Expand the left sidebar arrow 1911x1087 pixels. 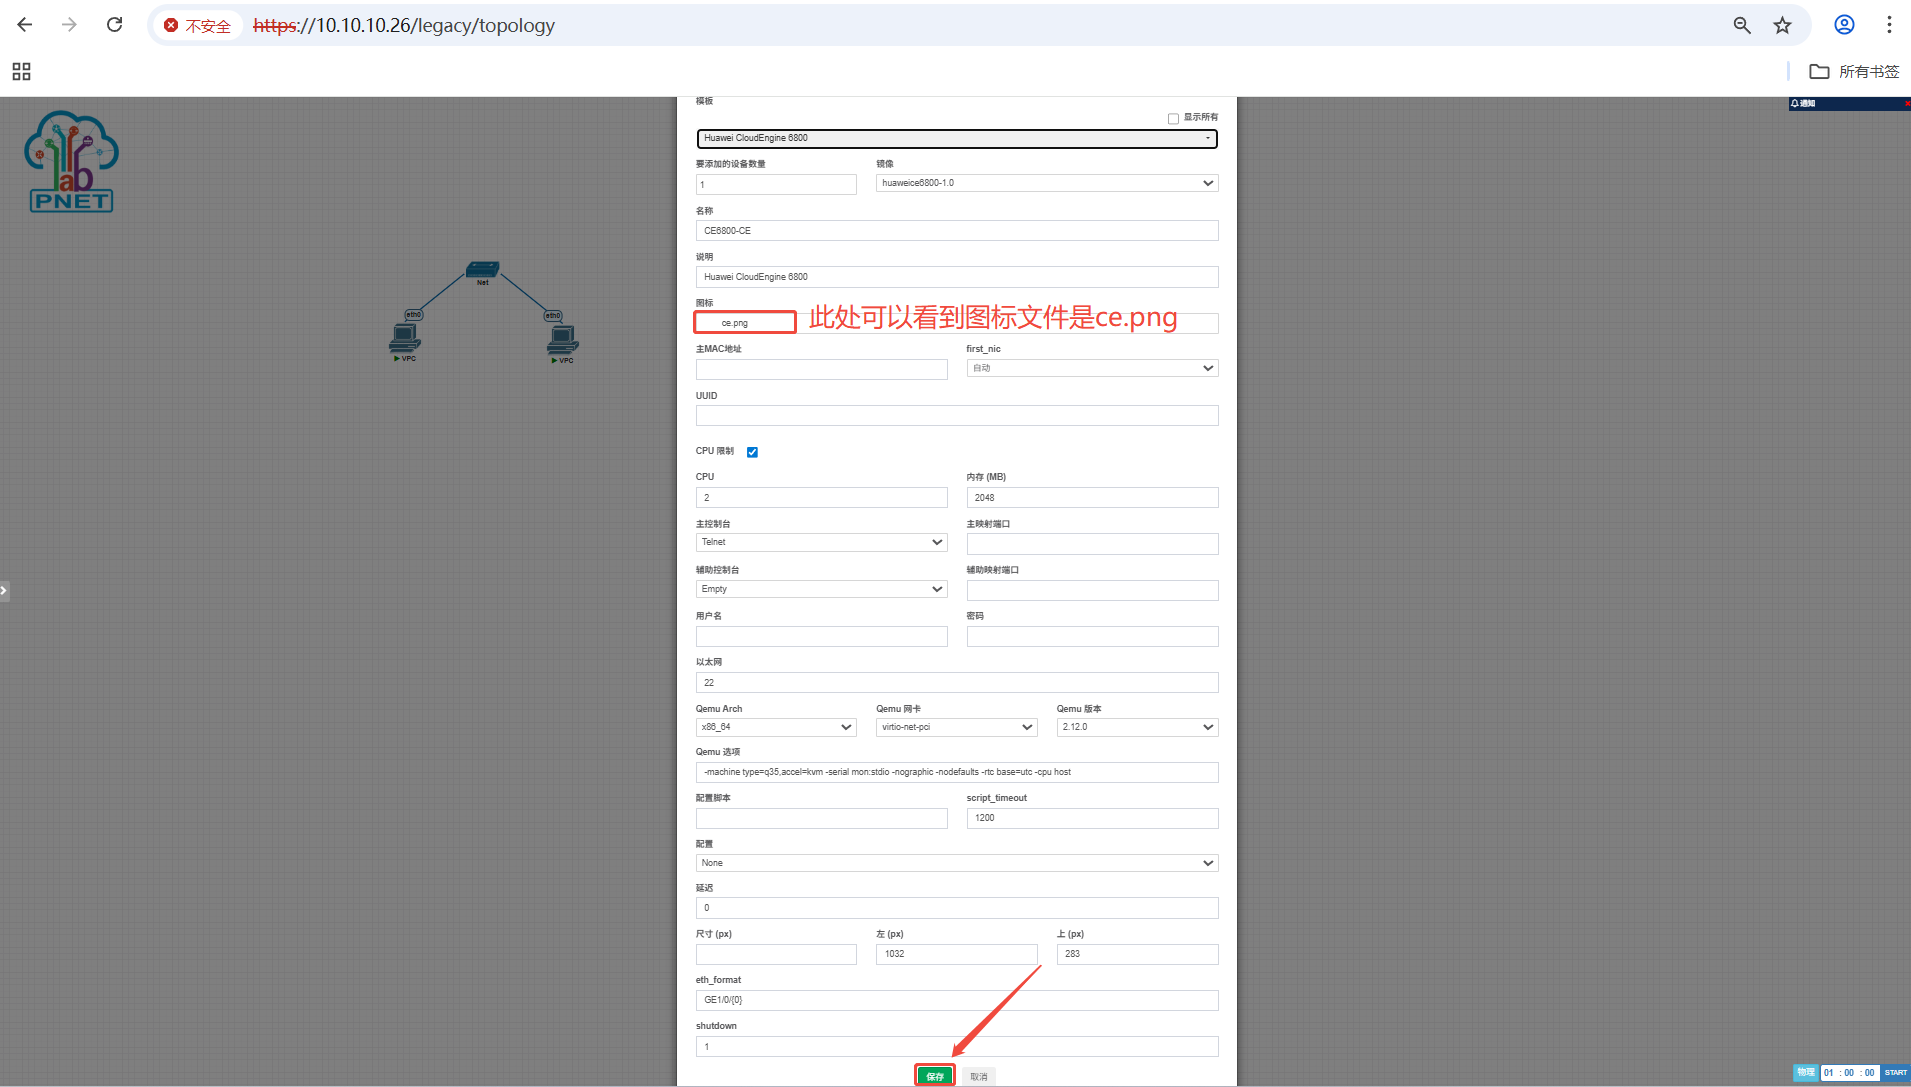[x=4, y=591]
